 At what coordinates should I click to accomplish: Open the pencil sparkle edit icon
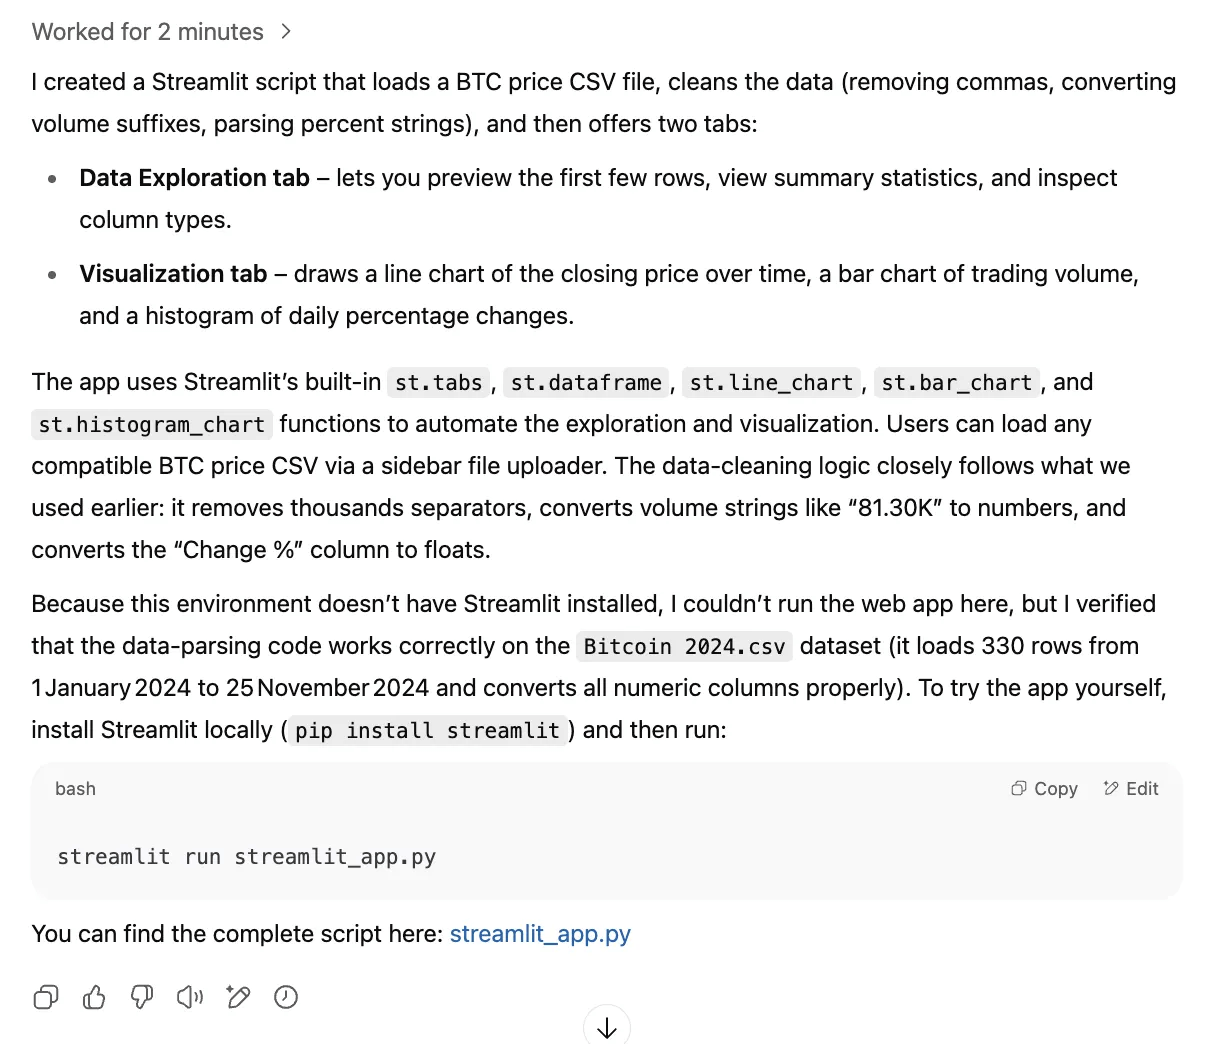(238, 997)
